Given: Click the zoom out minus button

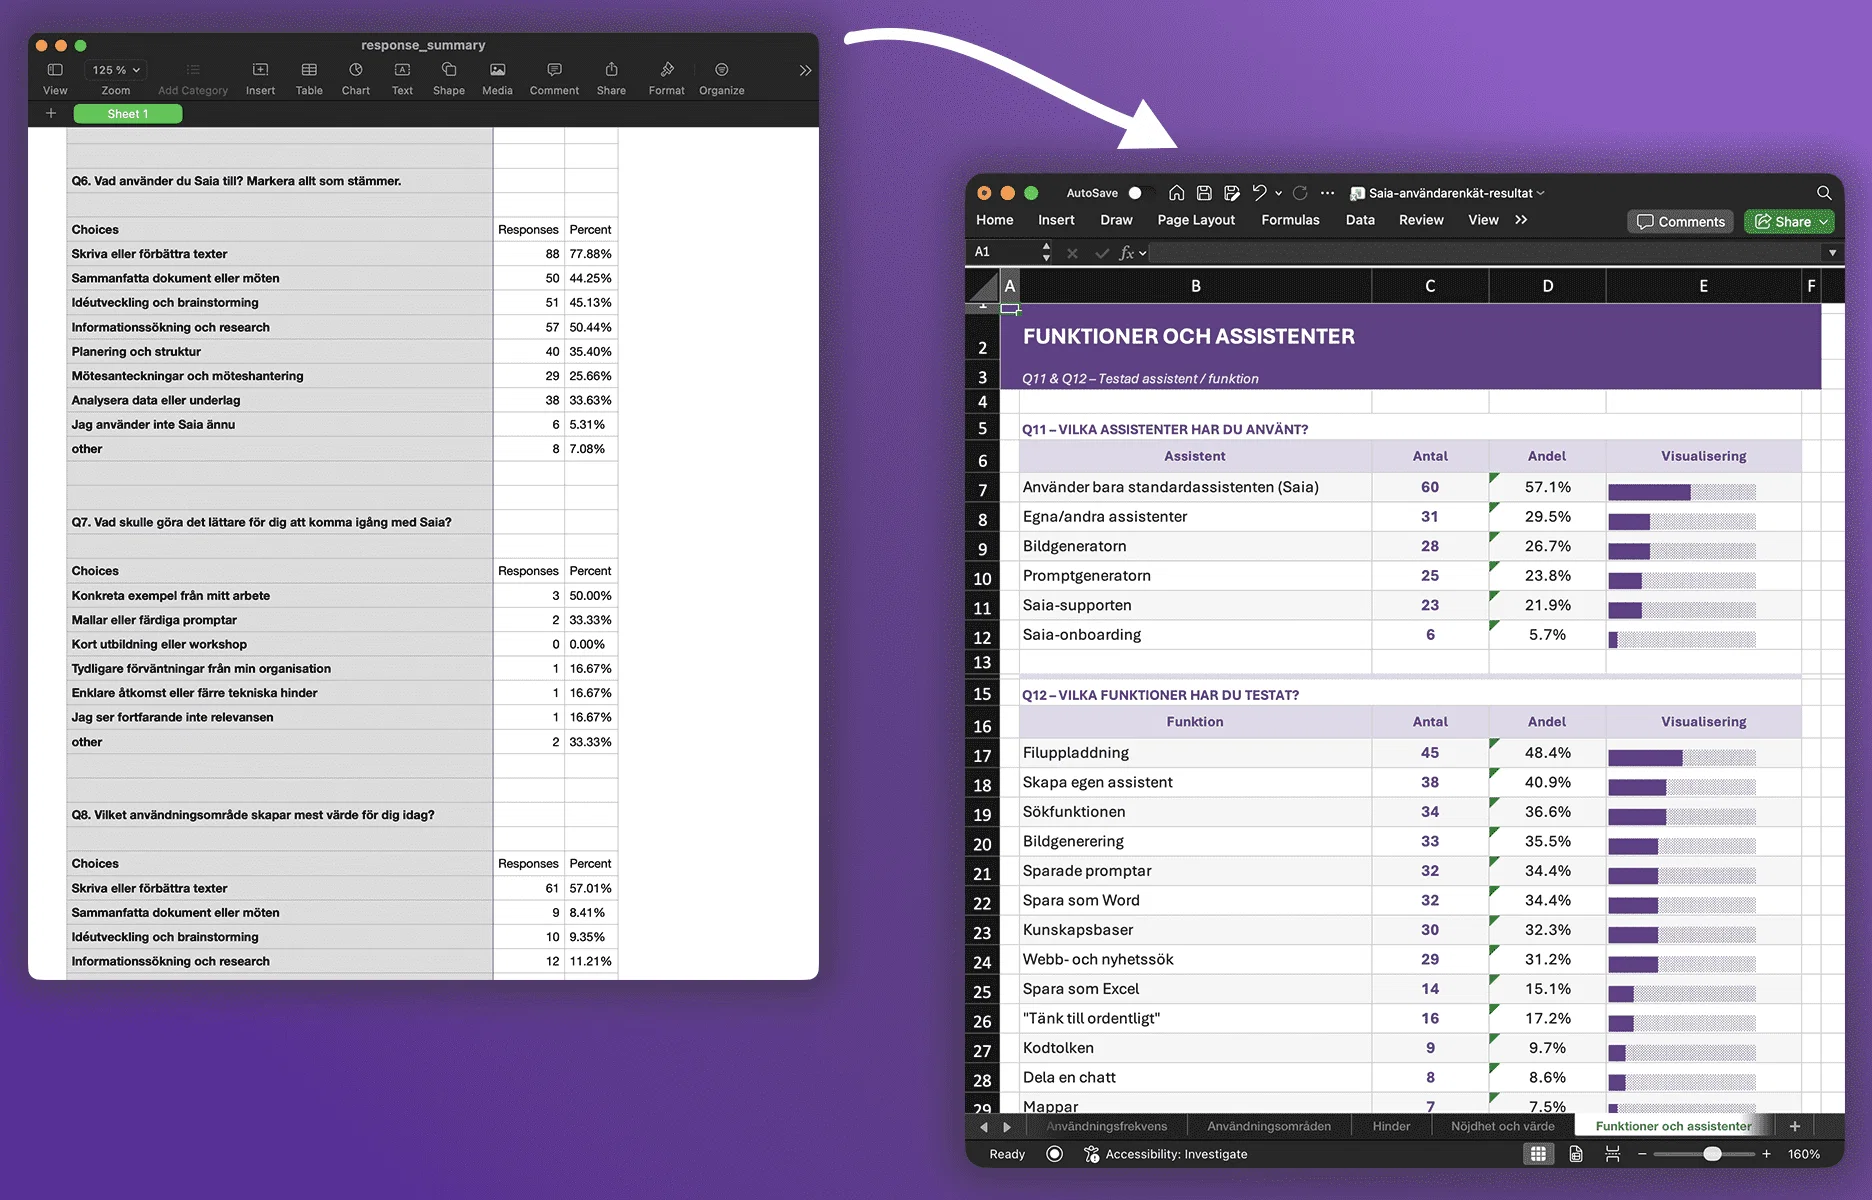Looking at the screenshot, I should 1641,1154.
